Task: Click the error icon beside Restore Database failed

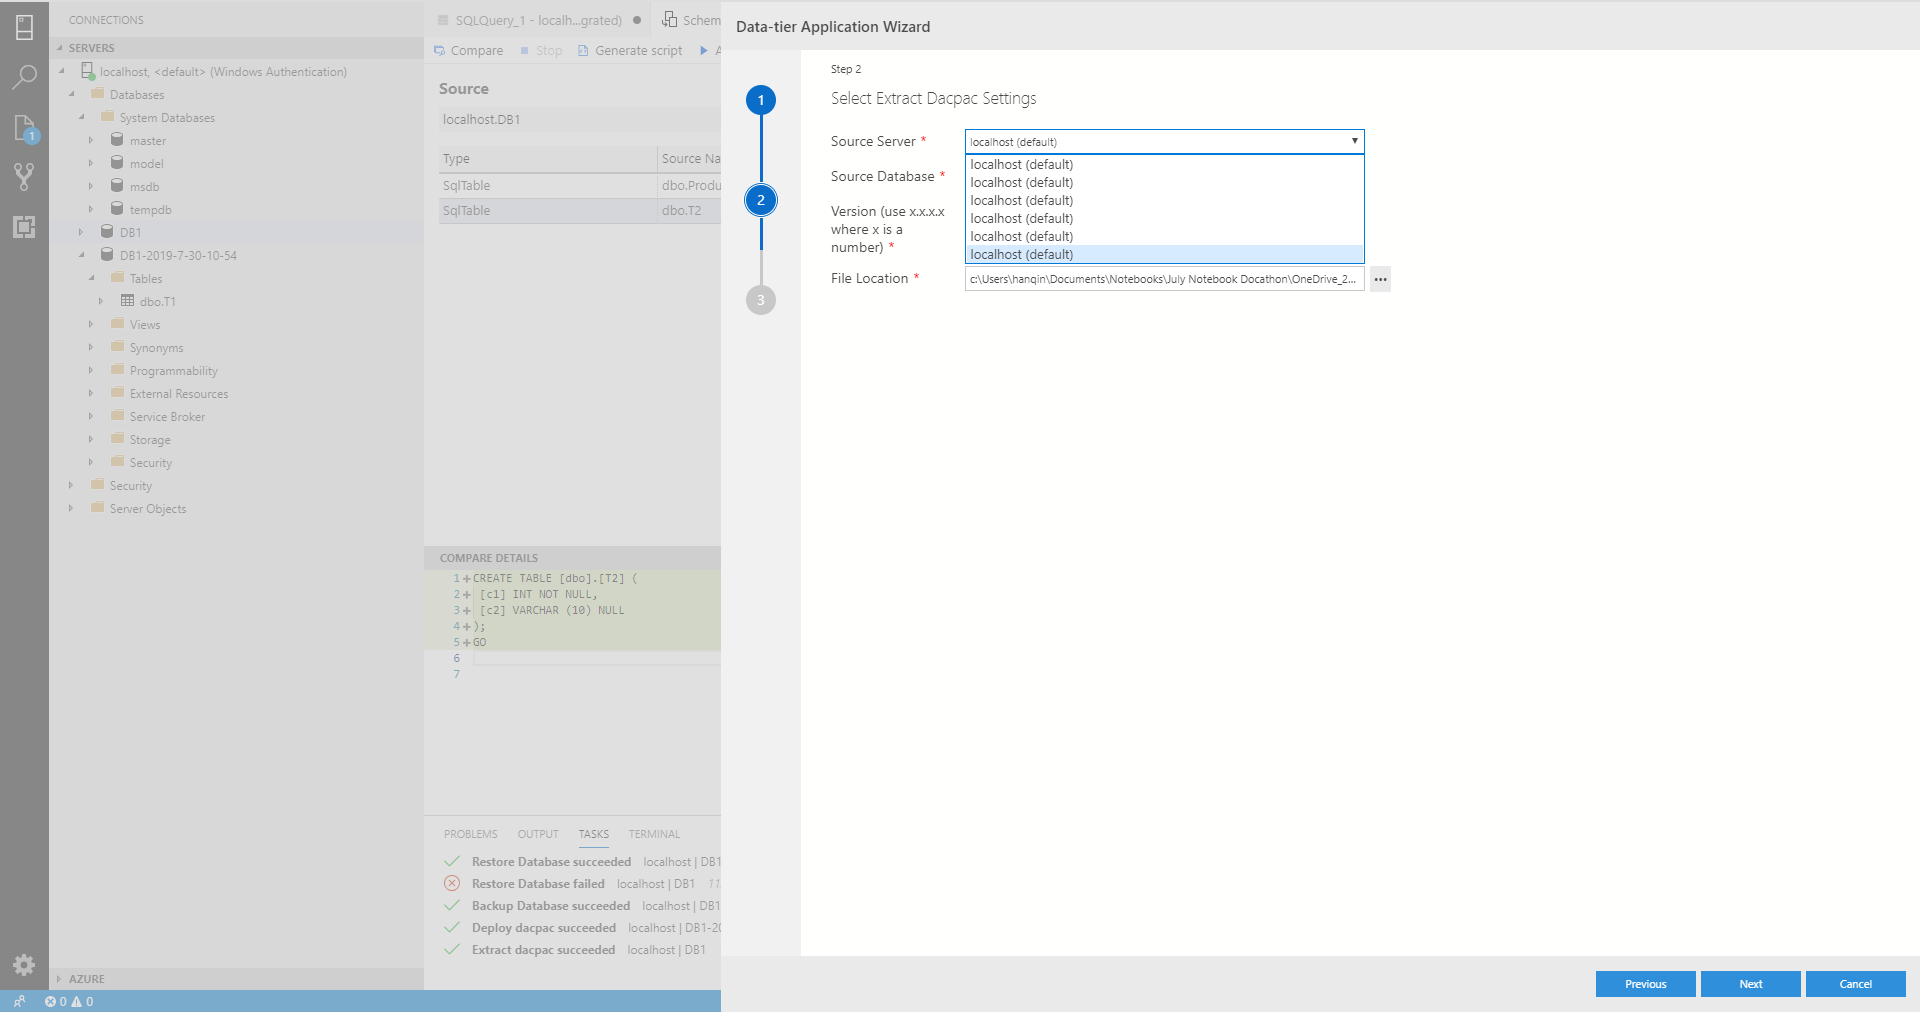Action: click(451, 883)
